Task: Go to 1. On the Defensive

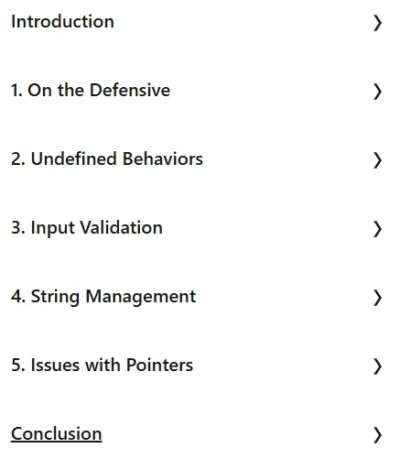Action: (x=200, y=91)
